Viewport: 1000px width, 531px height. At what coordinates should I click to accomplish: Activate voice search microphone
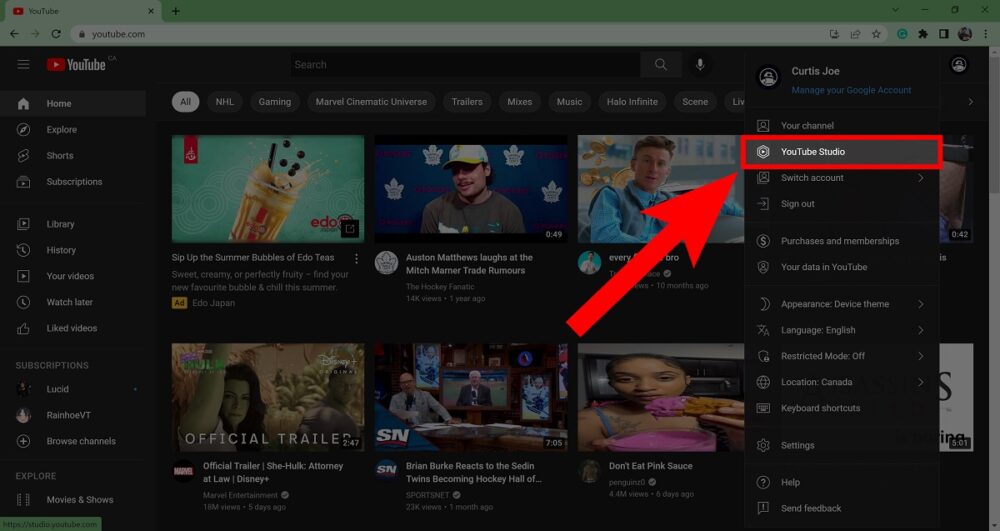(700, 65)
